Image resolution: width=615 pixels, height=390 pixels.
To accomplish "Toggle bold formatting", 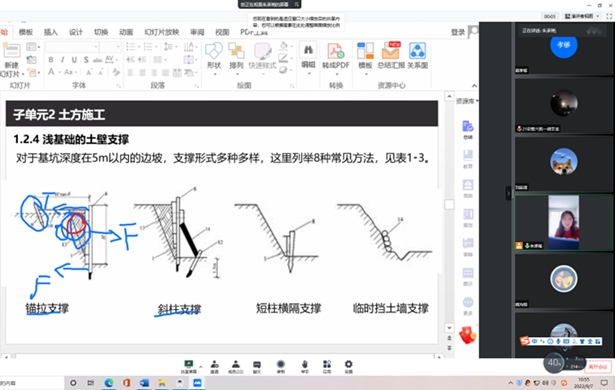I will pos(51,60).
